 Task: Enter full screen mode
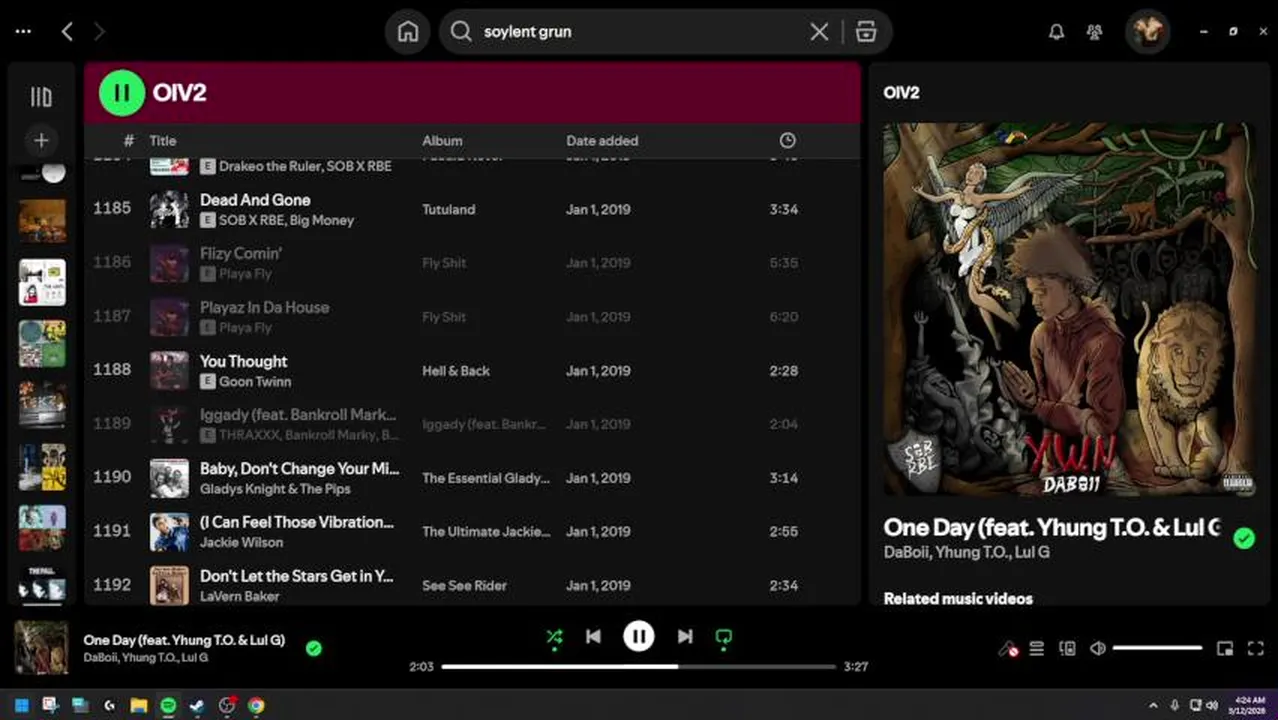click(x=1256, y=649)
